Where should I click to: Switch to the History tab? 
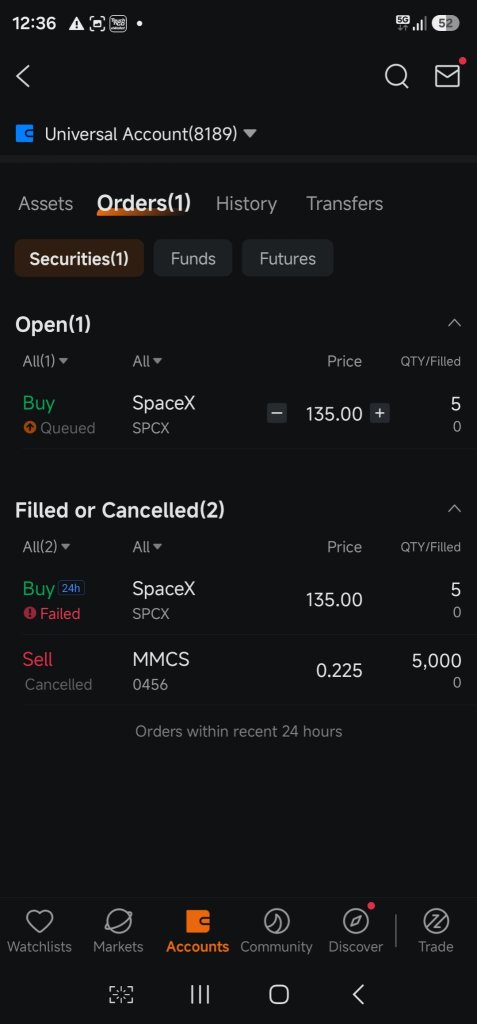(x=246, y=204)
